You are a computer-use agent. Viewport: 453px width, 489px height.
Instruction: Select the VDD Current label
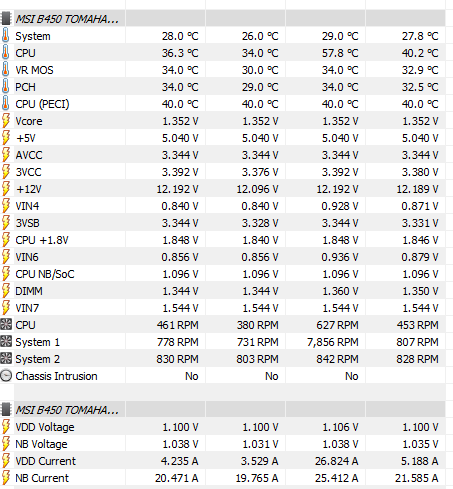pos(46,461)
